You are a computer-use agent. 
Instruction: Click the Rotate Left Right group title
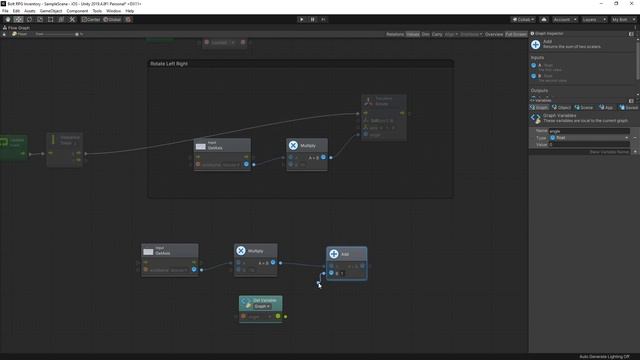[169, 64]
